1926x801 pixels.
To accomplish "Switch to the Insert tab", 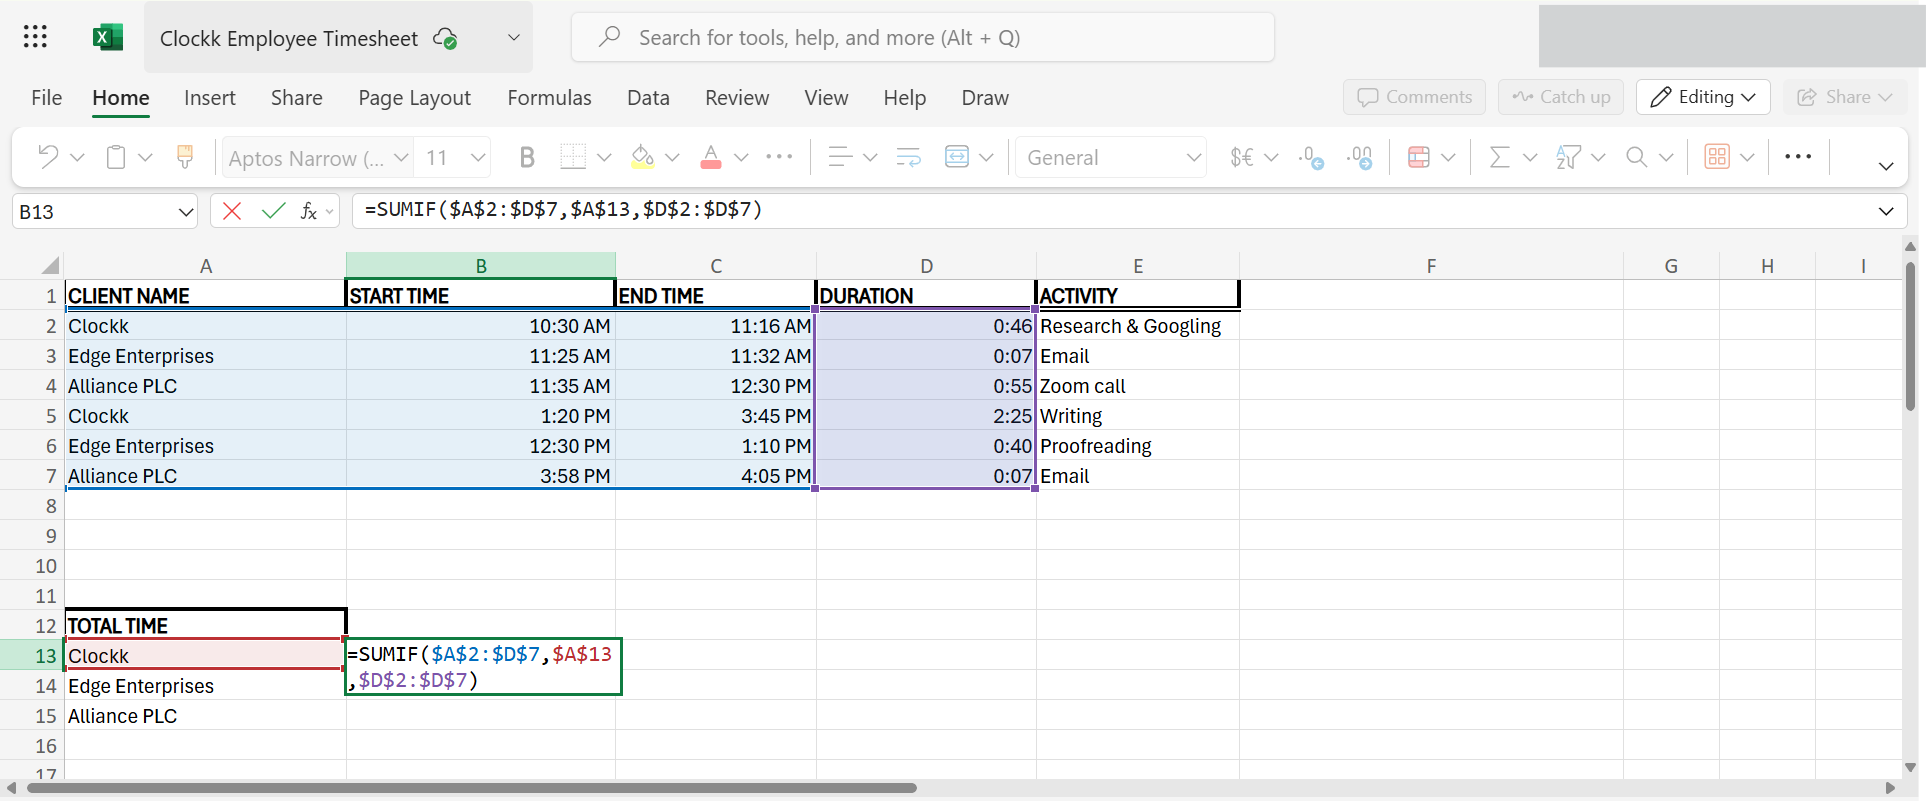I will click(210, 98).
